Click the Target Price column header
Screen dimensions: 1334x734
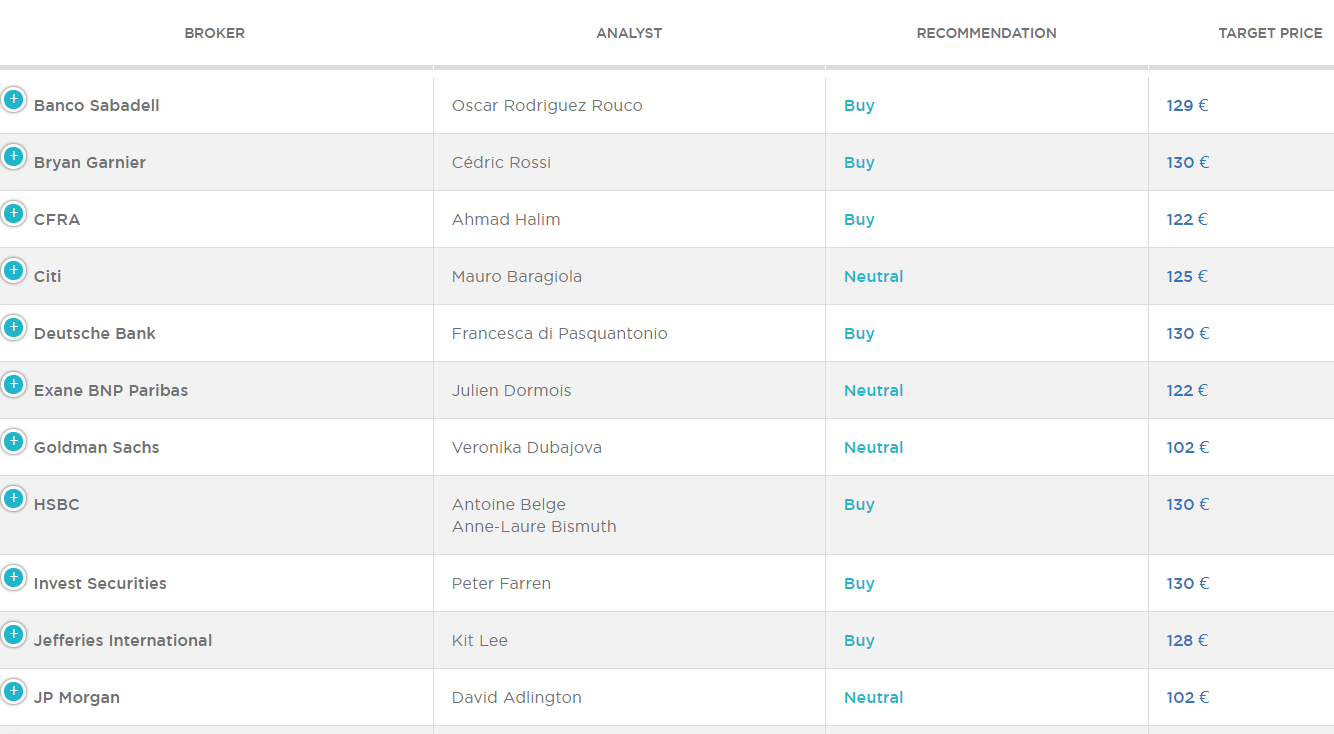(1270, 33)
